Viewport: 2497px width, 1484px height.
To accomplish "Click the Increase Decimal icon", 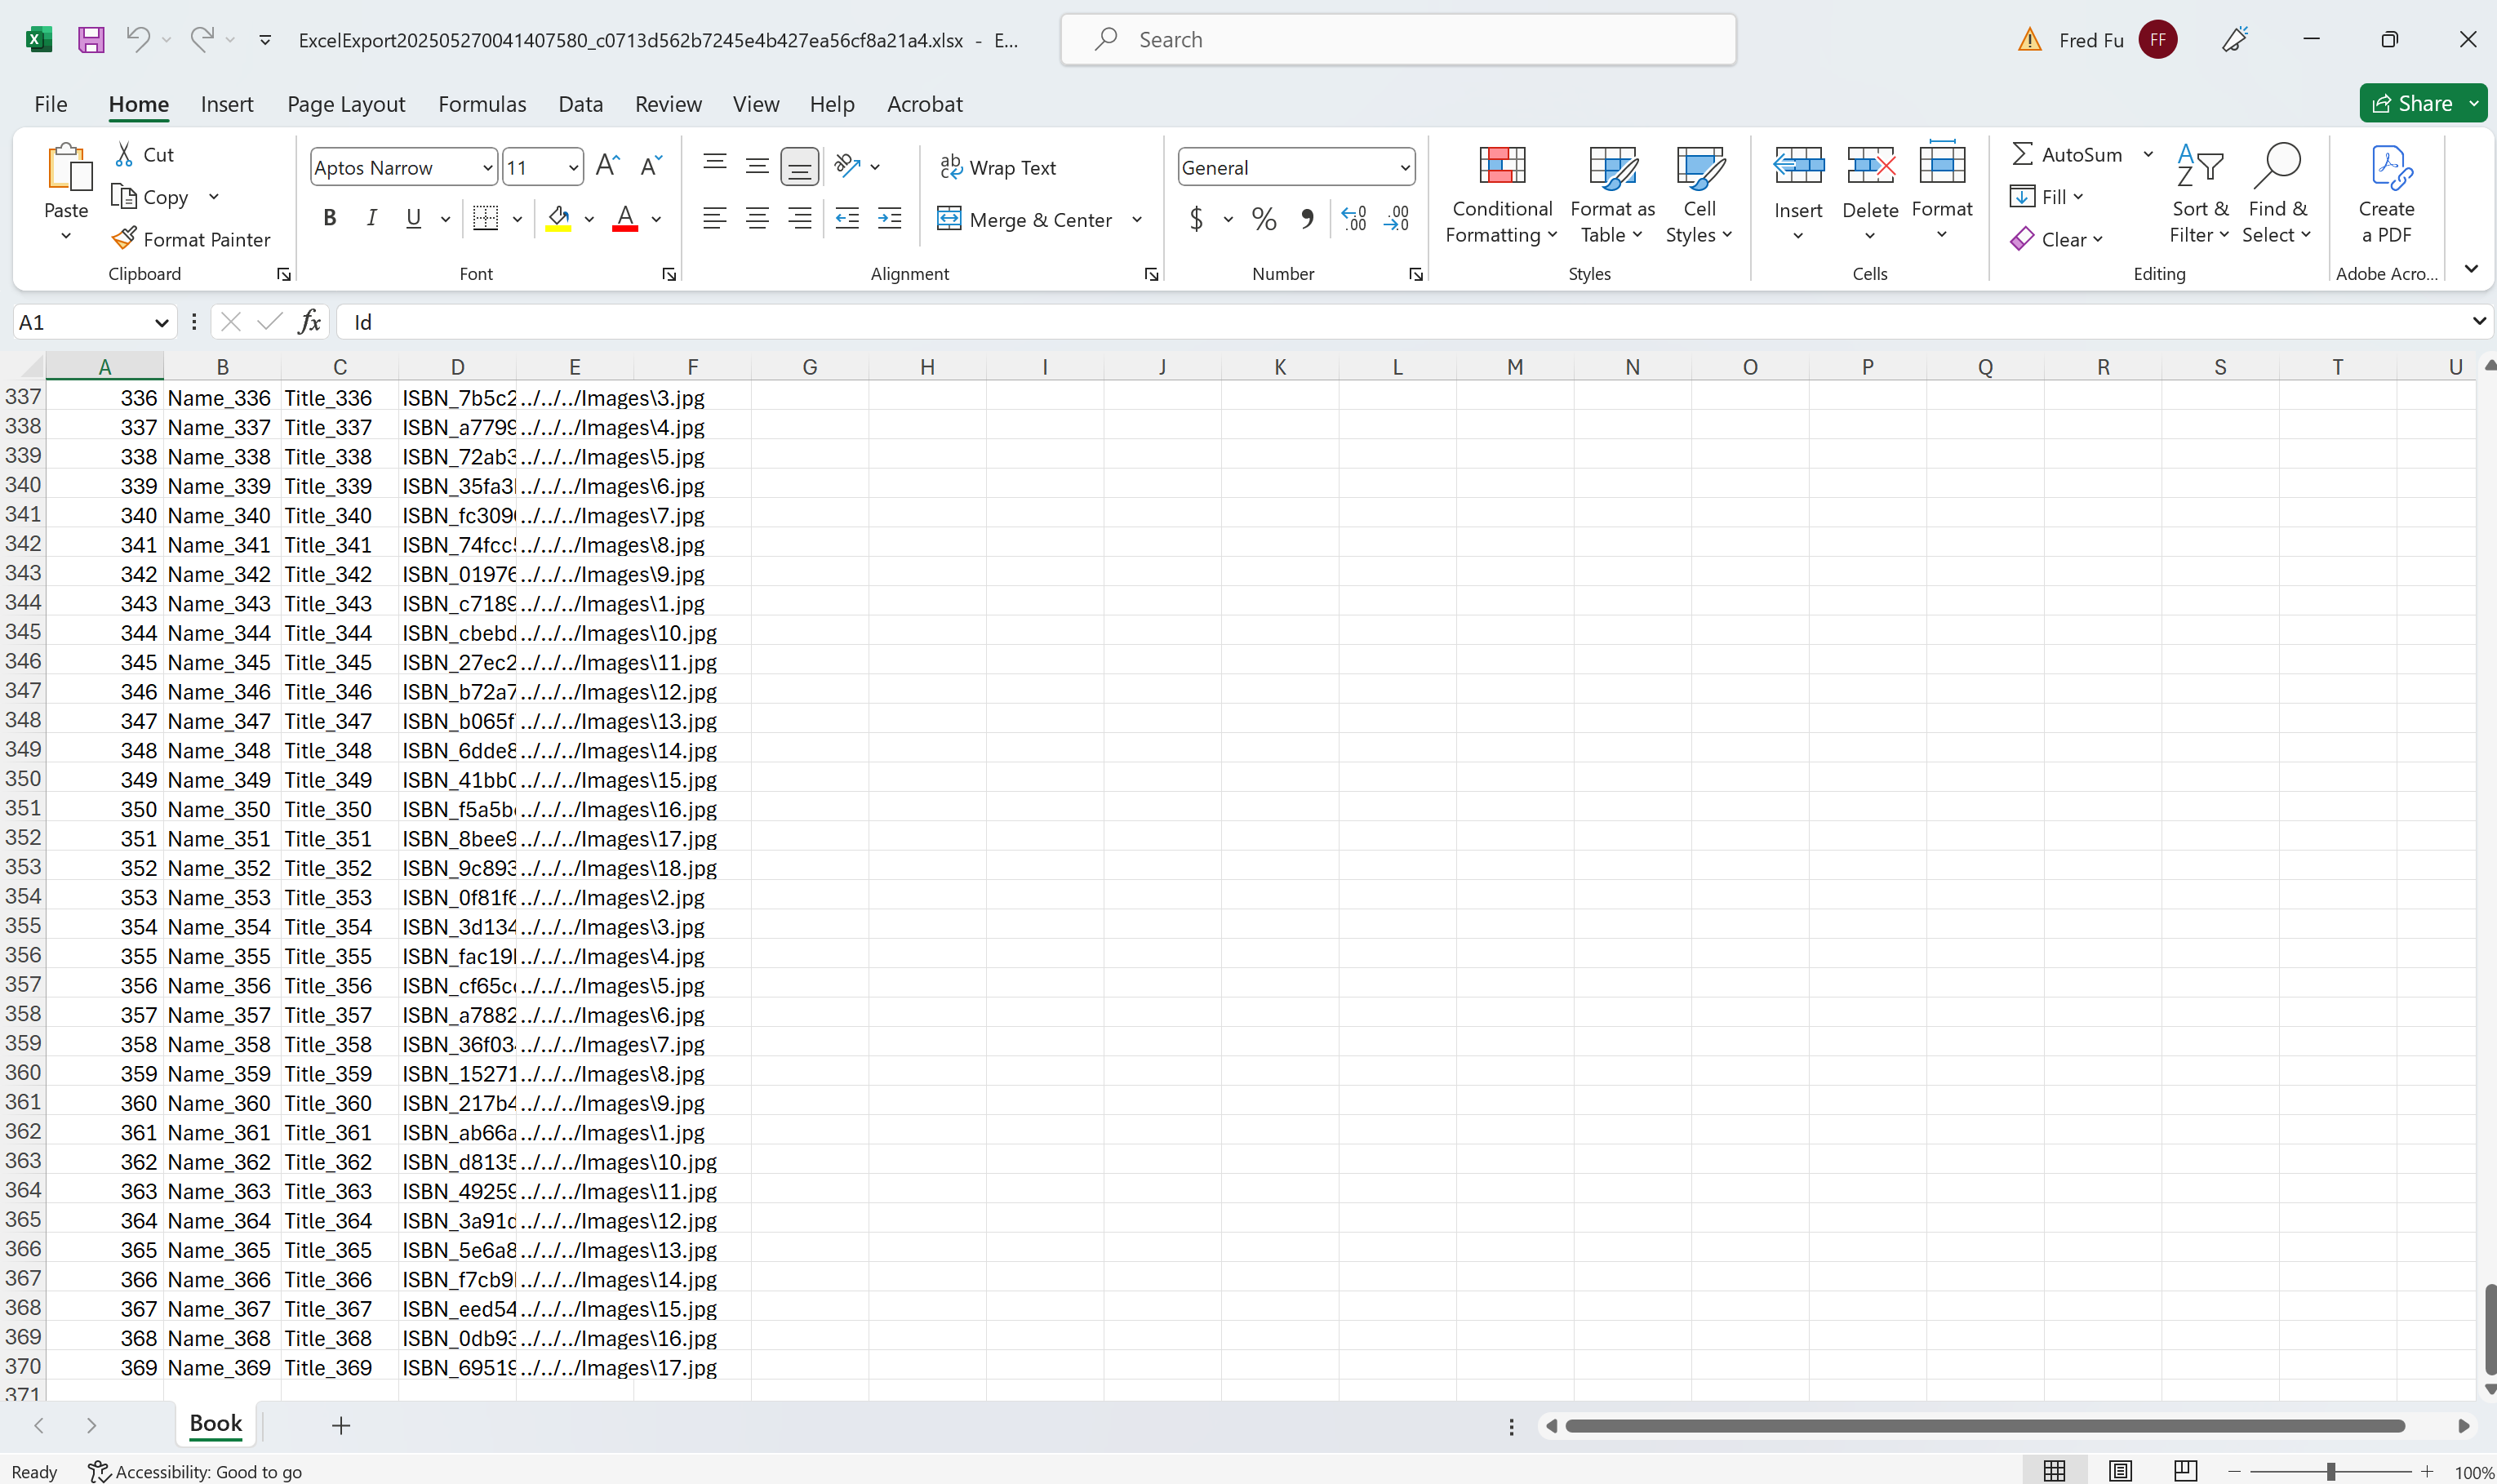I will pos(1354,219).
